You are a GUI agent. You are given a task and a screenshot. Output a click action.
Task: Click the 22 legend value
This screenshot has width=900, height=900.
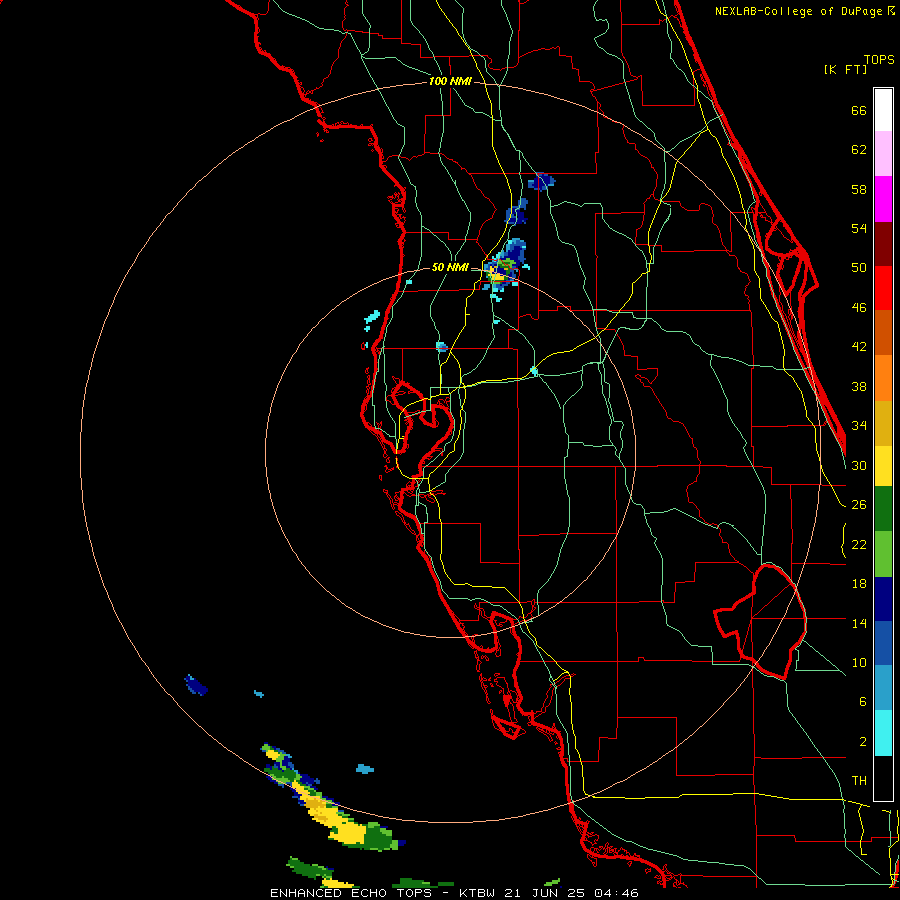859,545
